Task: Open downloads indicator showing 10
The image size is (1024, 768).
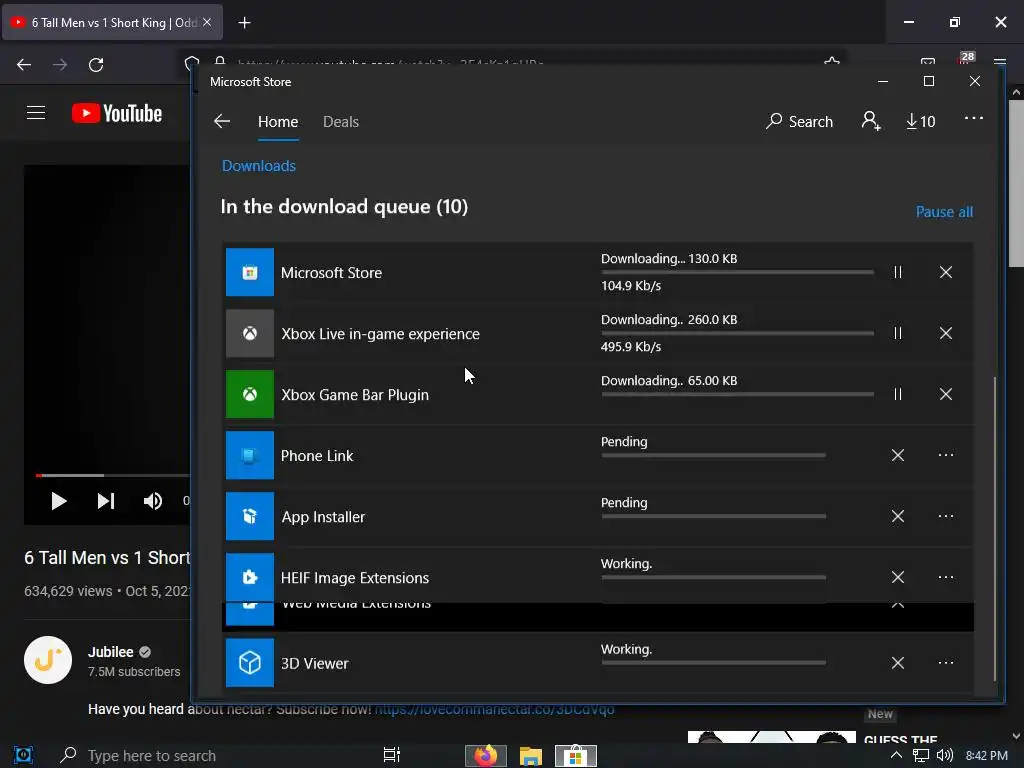Action: click(921, 121)
